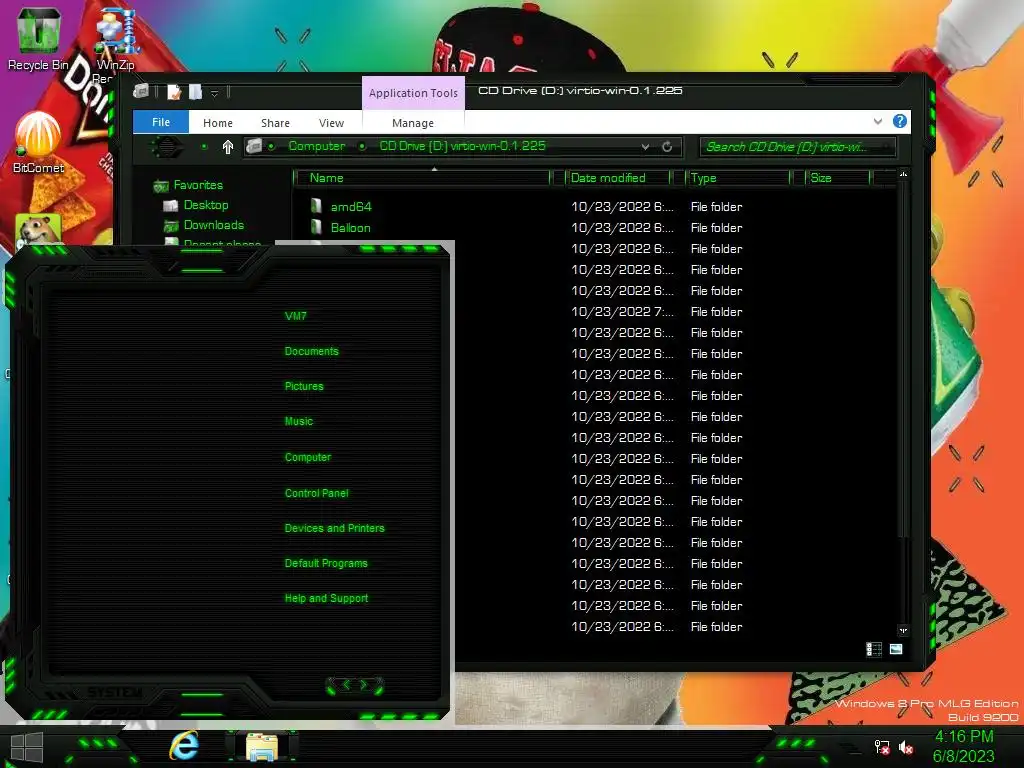Image resolution: width=1024 pixels, height=768 pixels.
Task: Open the File ribbon tab
Action: (161, 122)
